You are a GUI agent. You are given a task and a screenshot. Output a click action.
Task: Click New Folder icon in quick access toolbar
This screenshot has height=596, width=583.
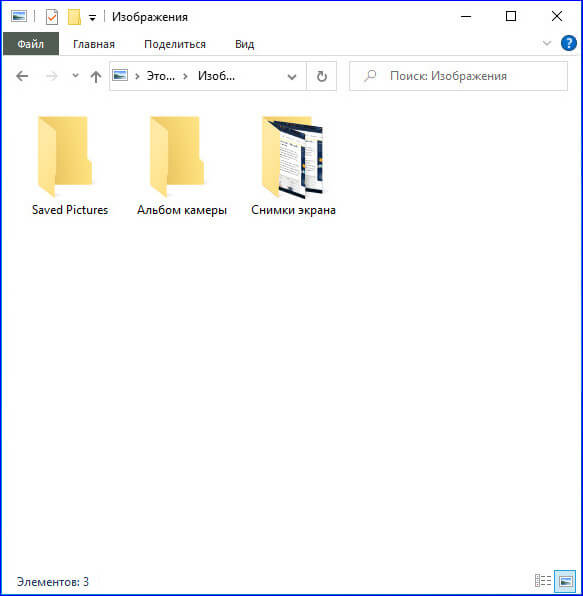[x=74, y=17]
